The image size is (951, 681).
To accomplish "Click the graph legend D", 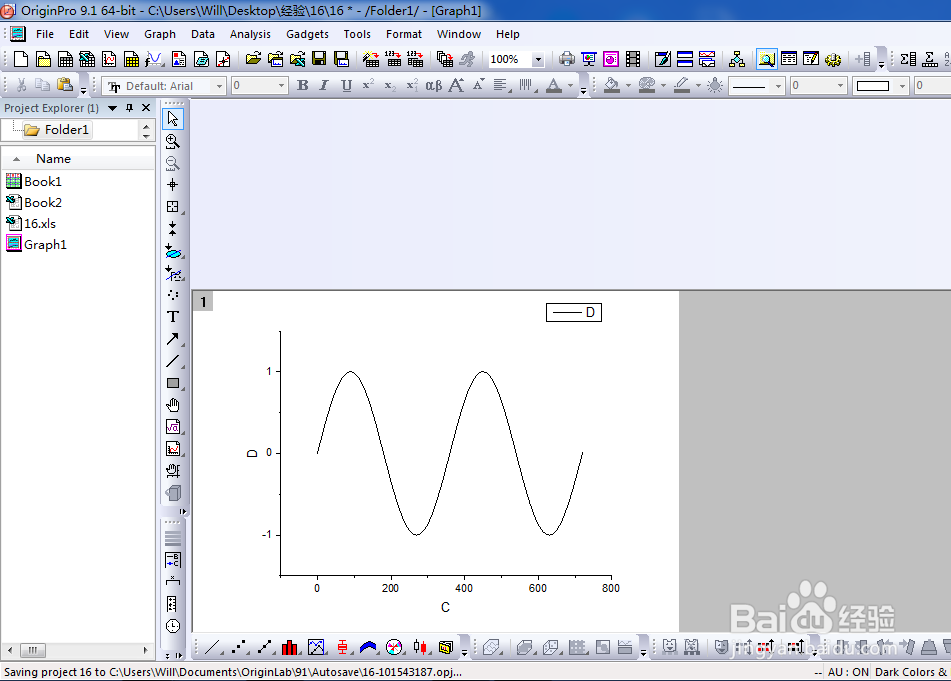I will coord(574,312).
